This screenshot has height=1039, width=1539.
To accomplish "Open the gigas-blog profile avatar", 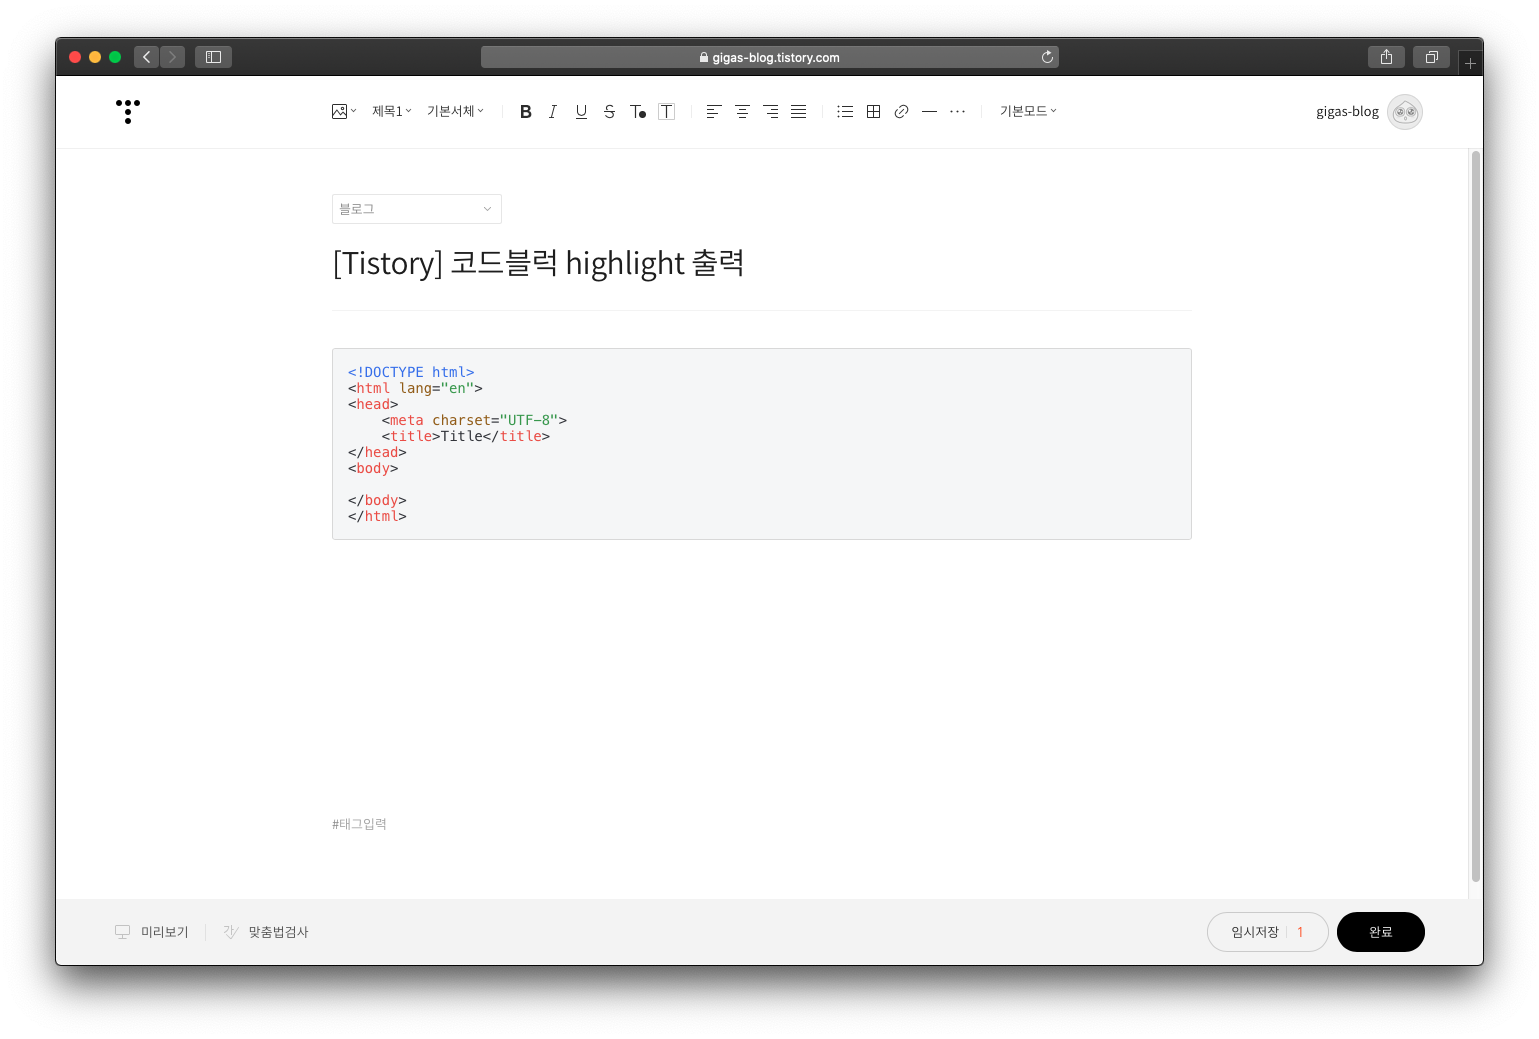I will (x=1404, y=112).
